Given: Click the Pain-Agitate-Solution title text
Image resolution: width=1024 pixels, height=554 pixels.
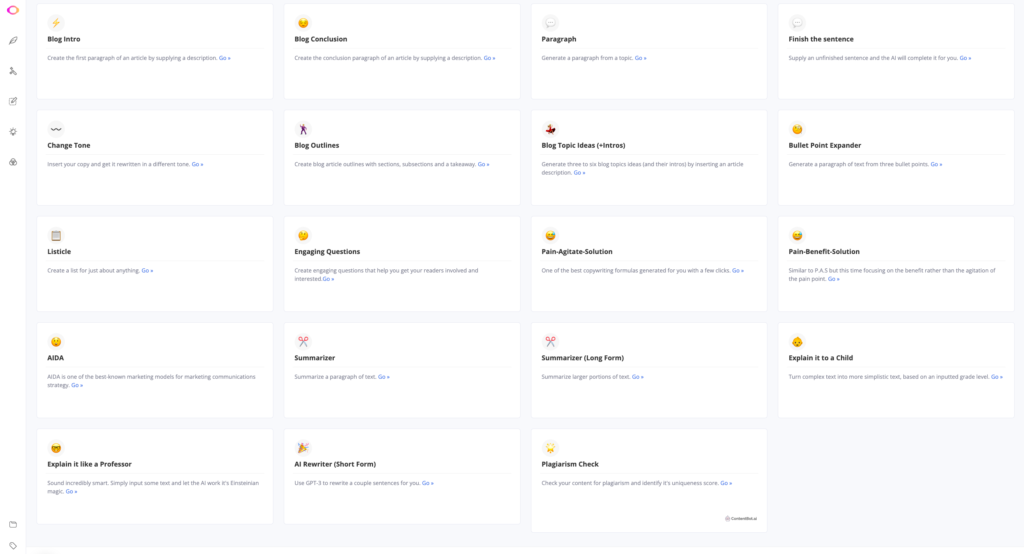Looking at the screenshot, I should coord(577,252).
